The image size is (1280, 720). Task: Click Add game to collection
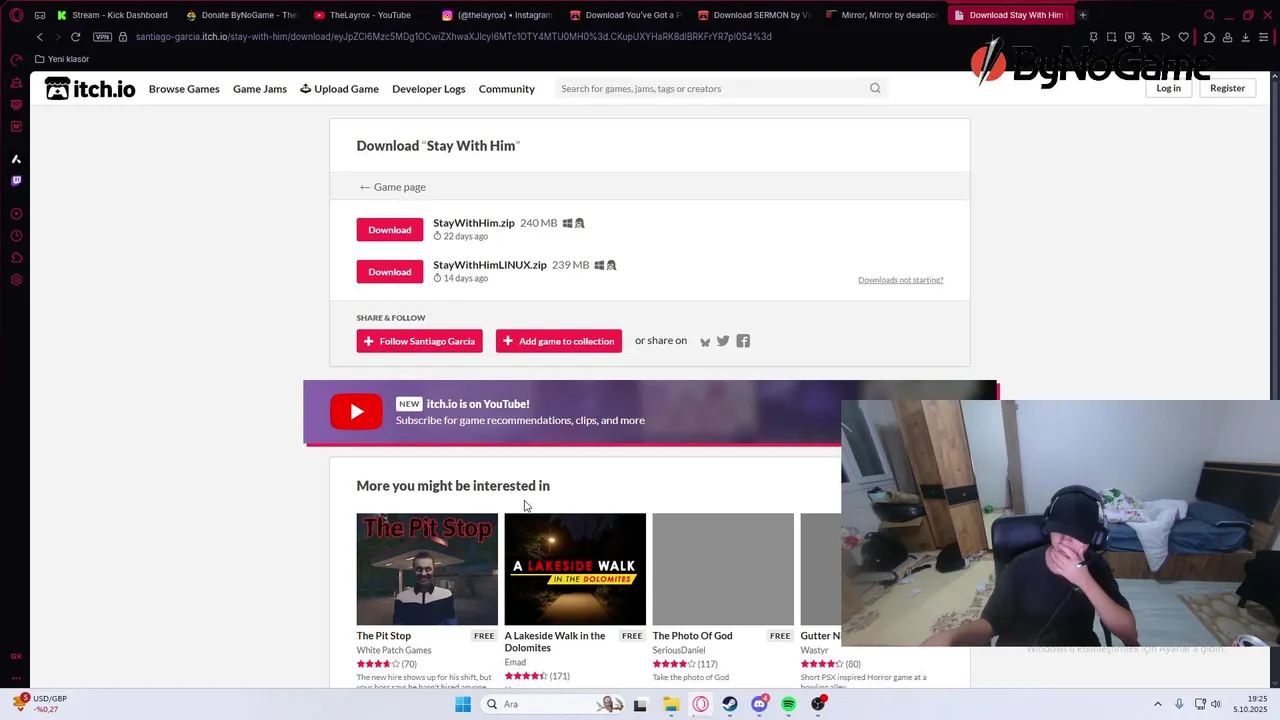point(559,341)
